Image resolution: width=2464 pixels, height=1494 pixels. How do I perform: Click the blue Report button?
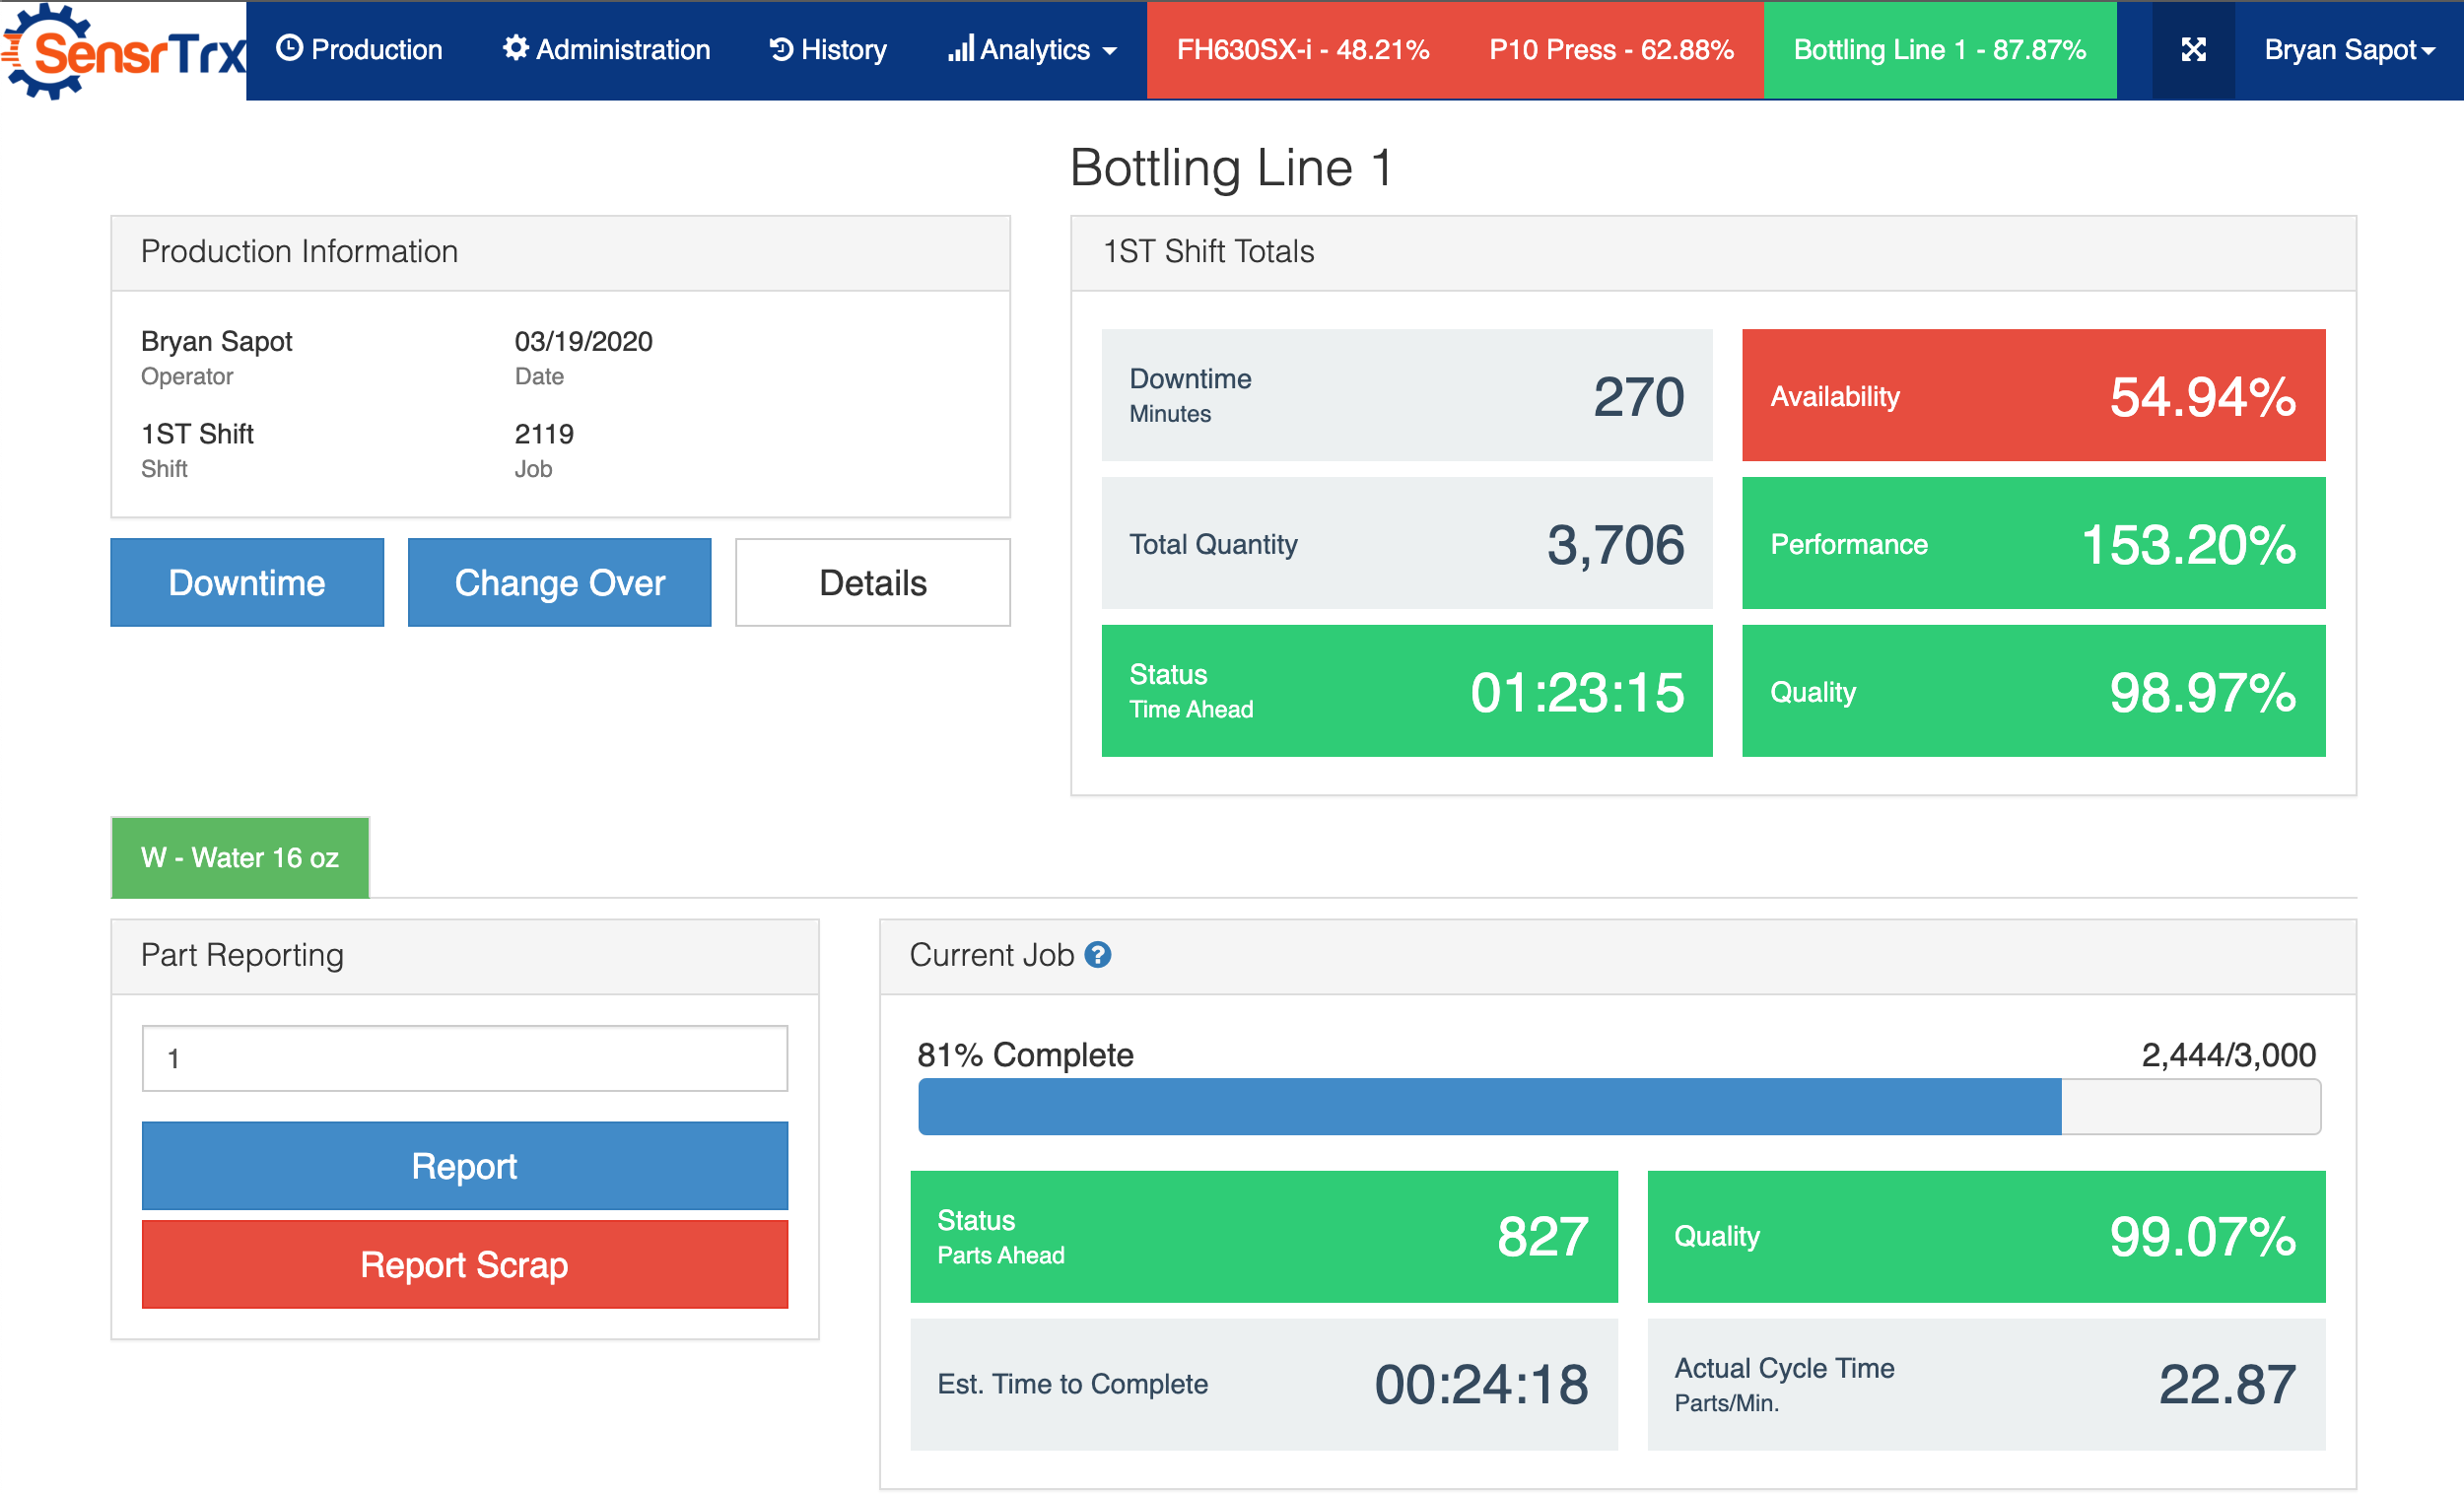(464, 1166)
